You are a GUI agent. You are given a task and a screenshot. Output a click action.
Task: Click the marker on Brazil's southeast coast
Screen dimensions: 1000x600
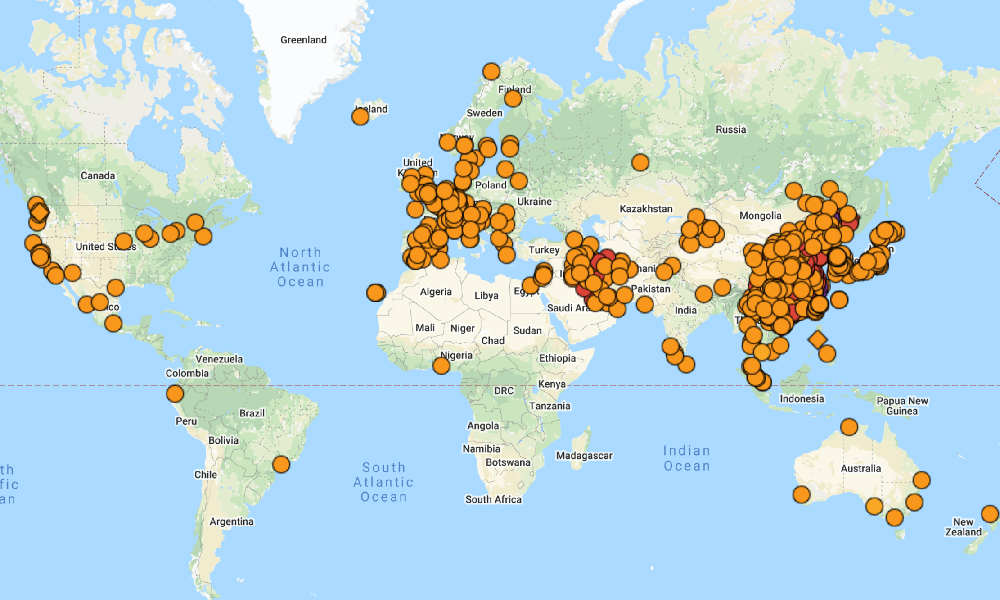point(281,464)
